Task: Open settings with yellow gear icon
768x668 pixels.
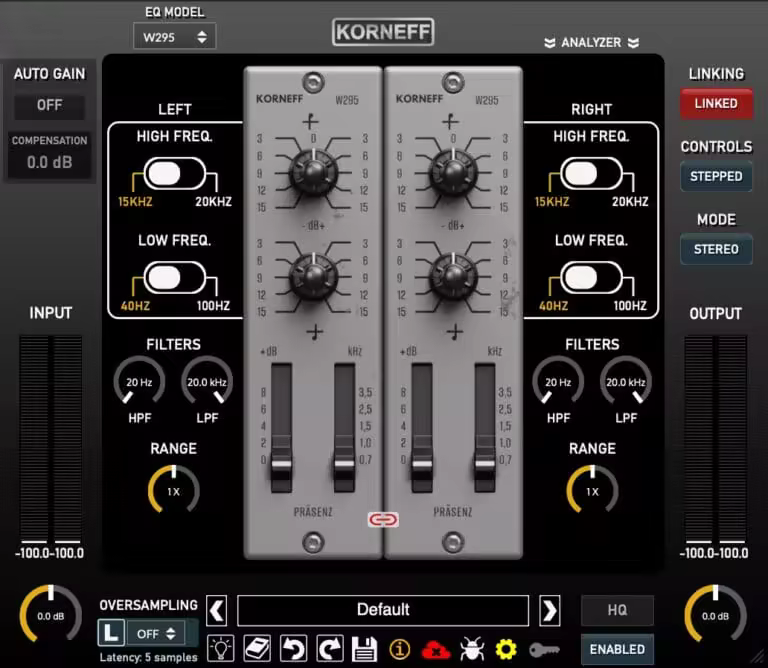Action: click(507, 648)
